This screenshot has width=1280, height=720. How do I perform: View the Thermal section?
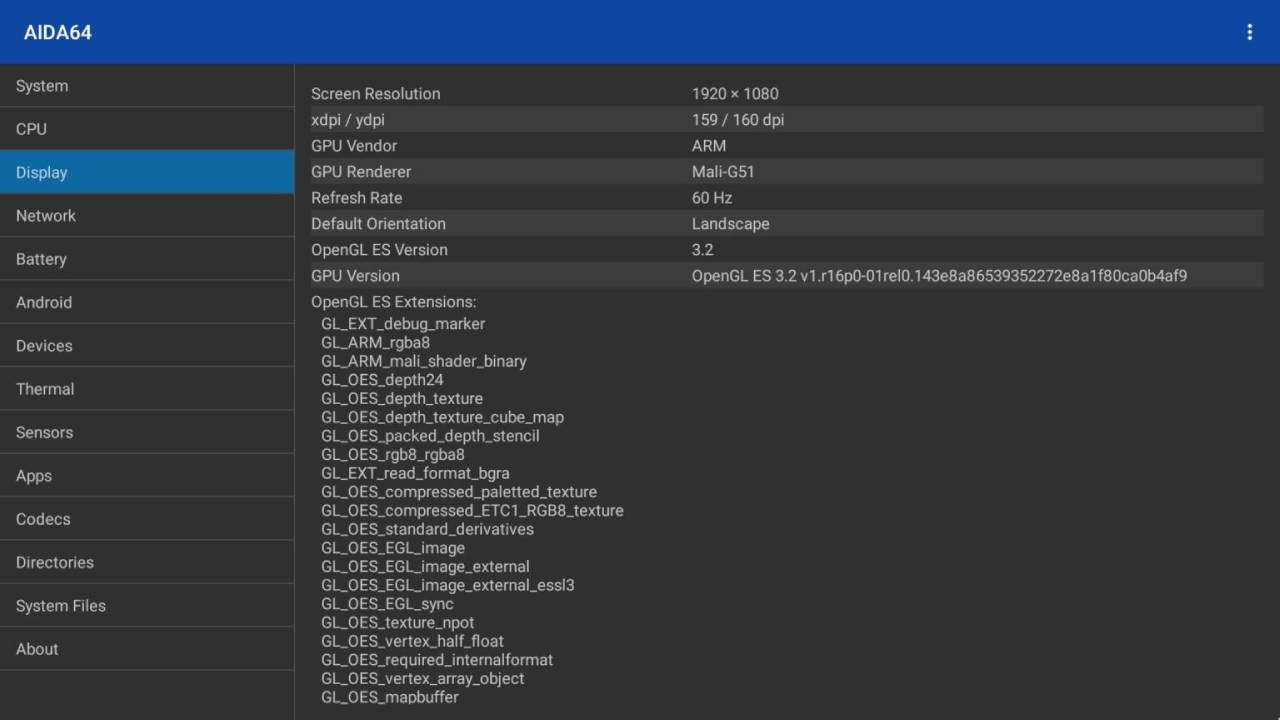pos(147,389)
